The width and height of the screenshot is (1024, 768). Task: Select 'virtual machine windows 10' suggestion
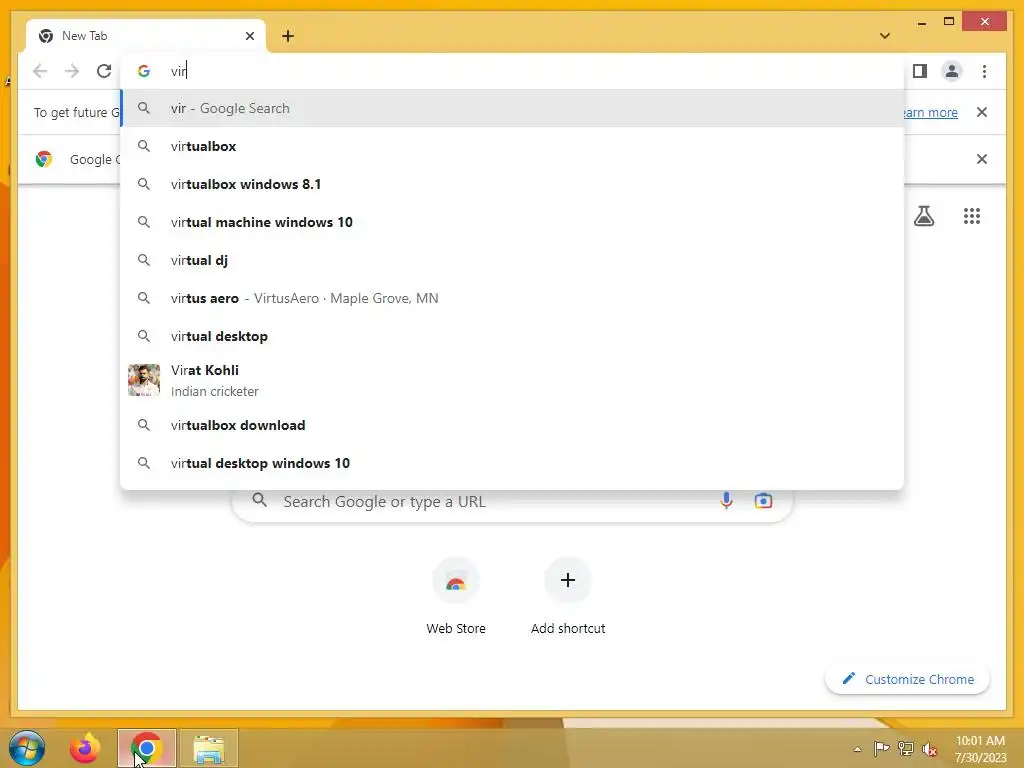(512, 222)
